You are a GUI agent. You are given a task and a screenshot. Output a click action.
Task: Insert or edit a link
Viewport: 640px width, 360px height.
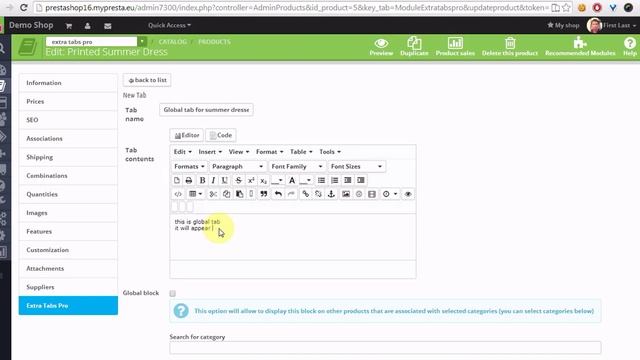click(x=305, y=194)
